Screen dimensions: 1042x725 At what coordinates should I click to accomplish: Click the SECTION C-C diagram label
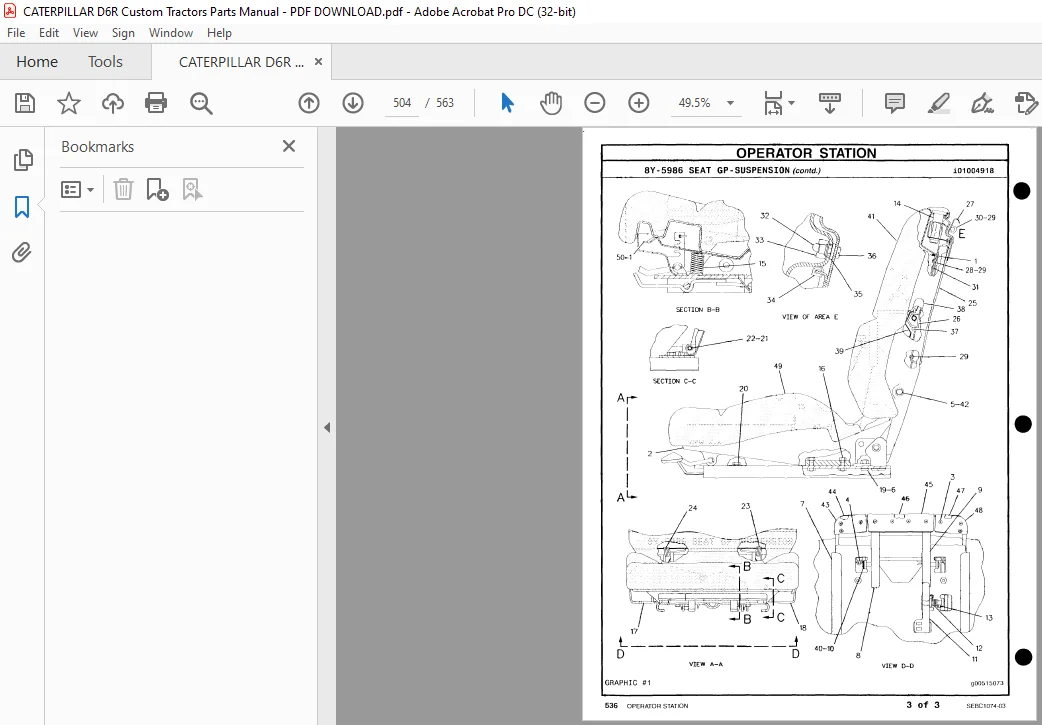(x=674, y=381)
